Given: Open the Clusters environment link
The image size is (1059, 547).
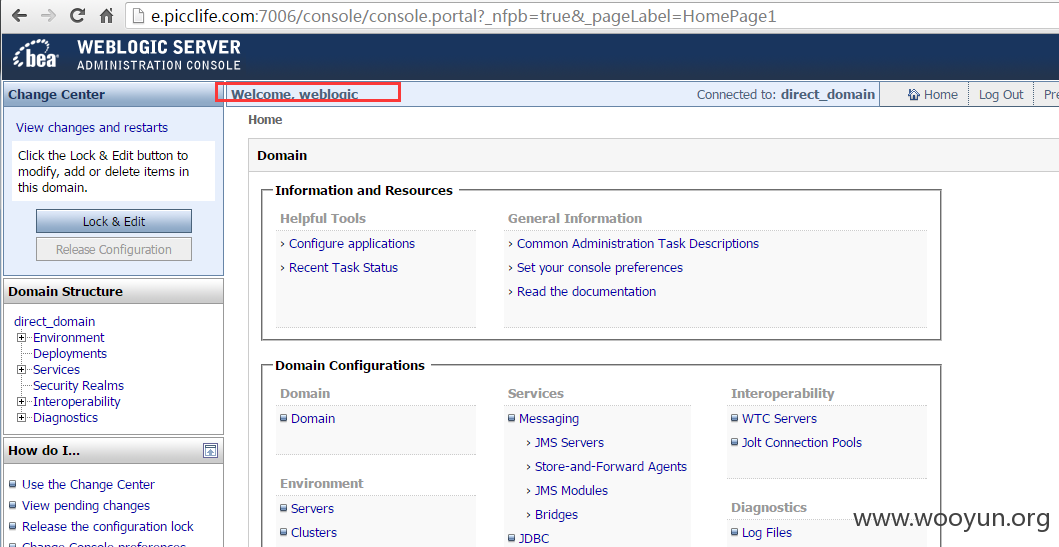Looking at the screenshot, I should click(x=314, y=532).
